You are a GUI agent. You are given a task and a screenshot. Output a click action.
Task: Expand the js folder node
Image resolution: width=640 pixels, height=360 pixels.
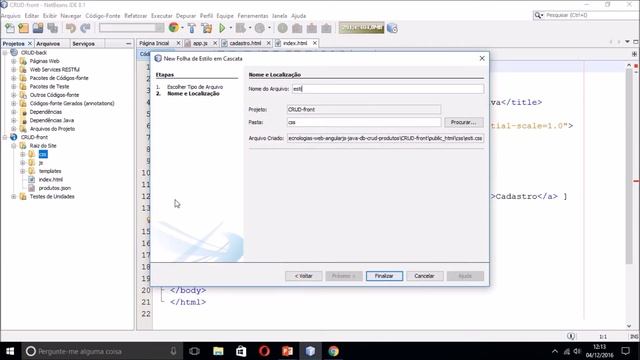pyautogui.click(x=22, y=163)
